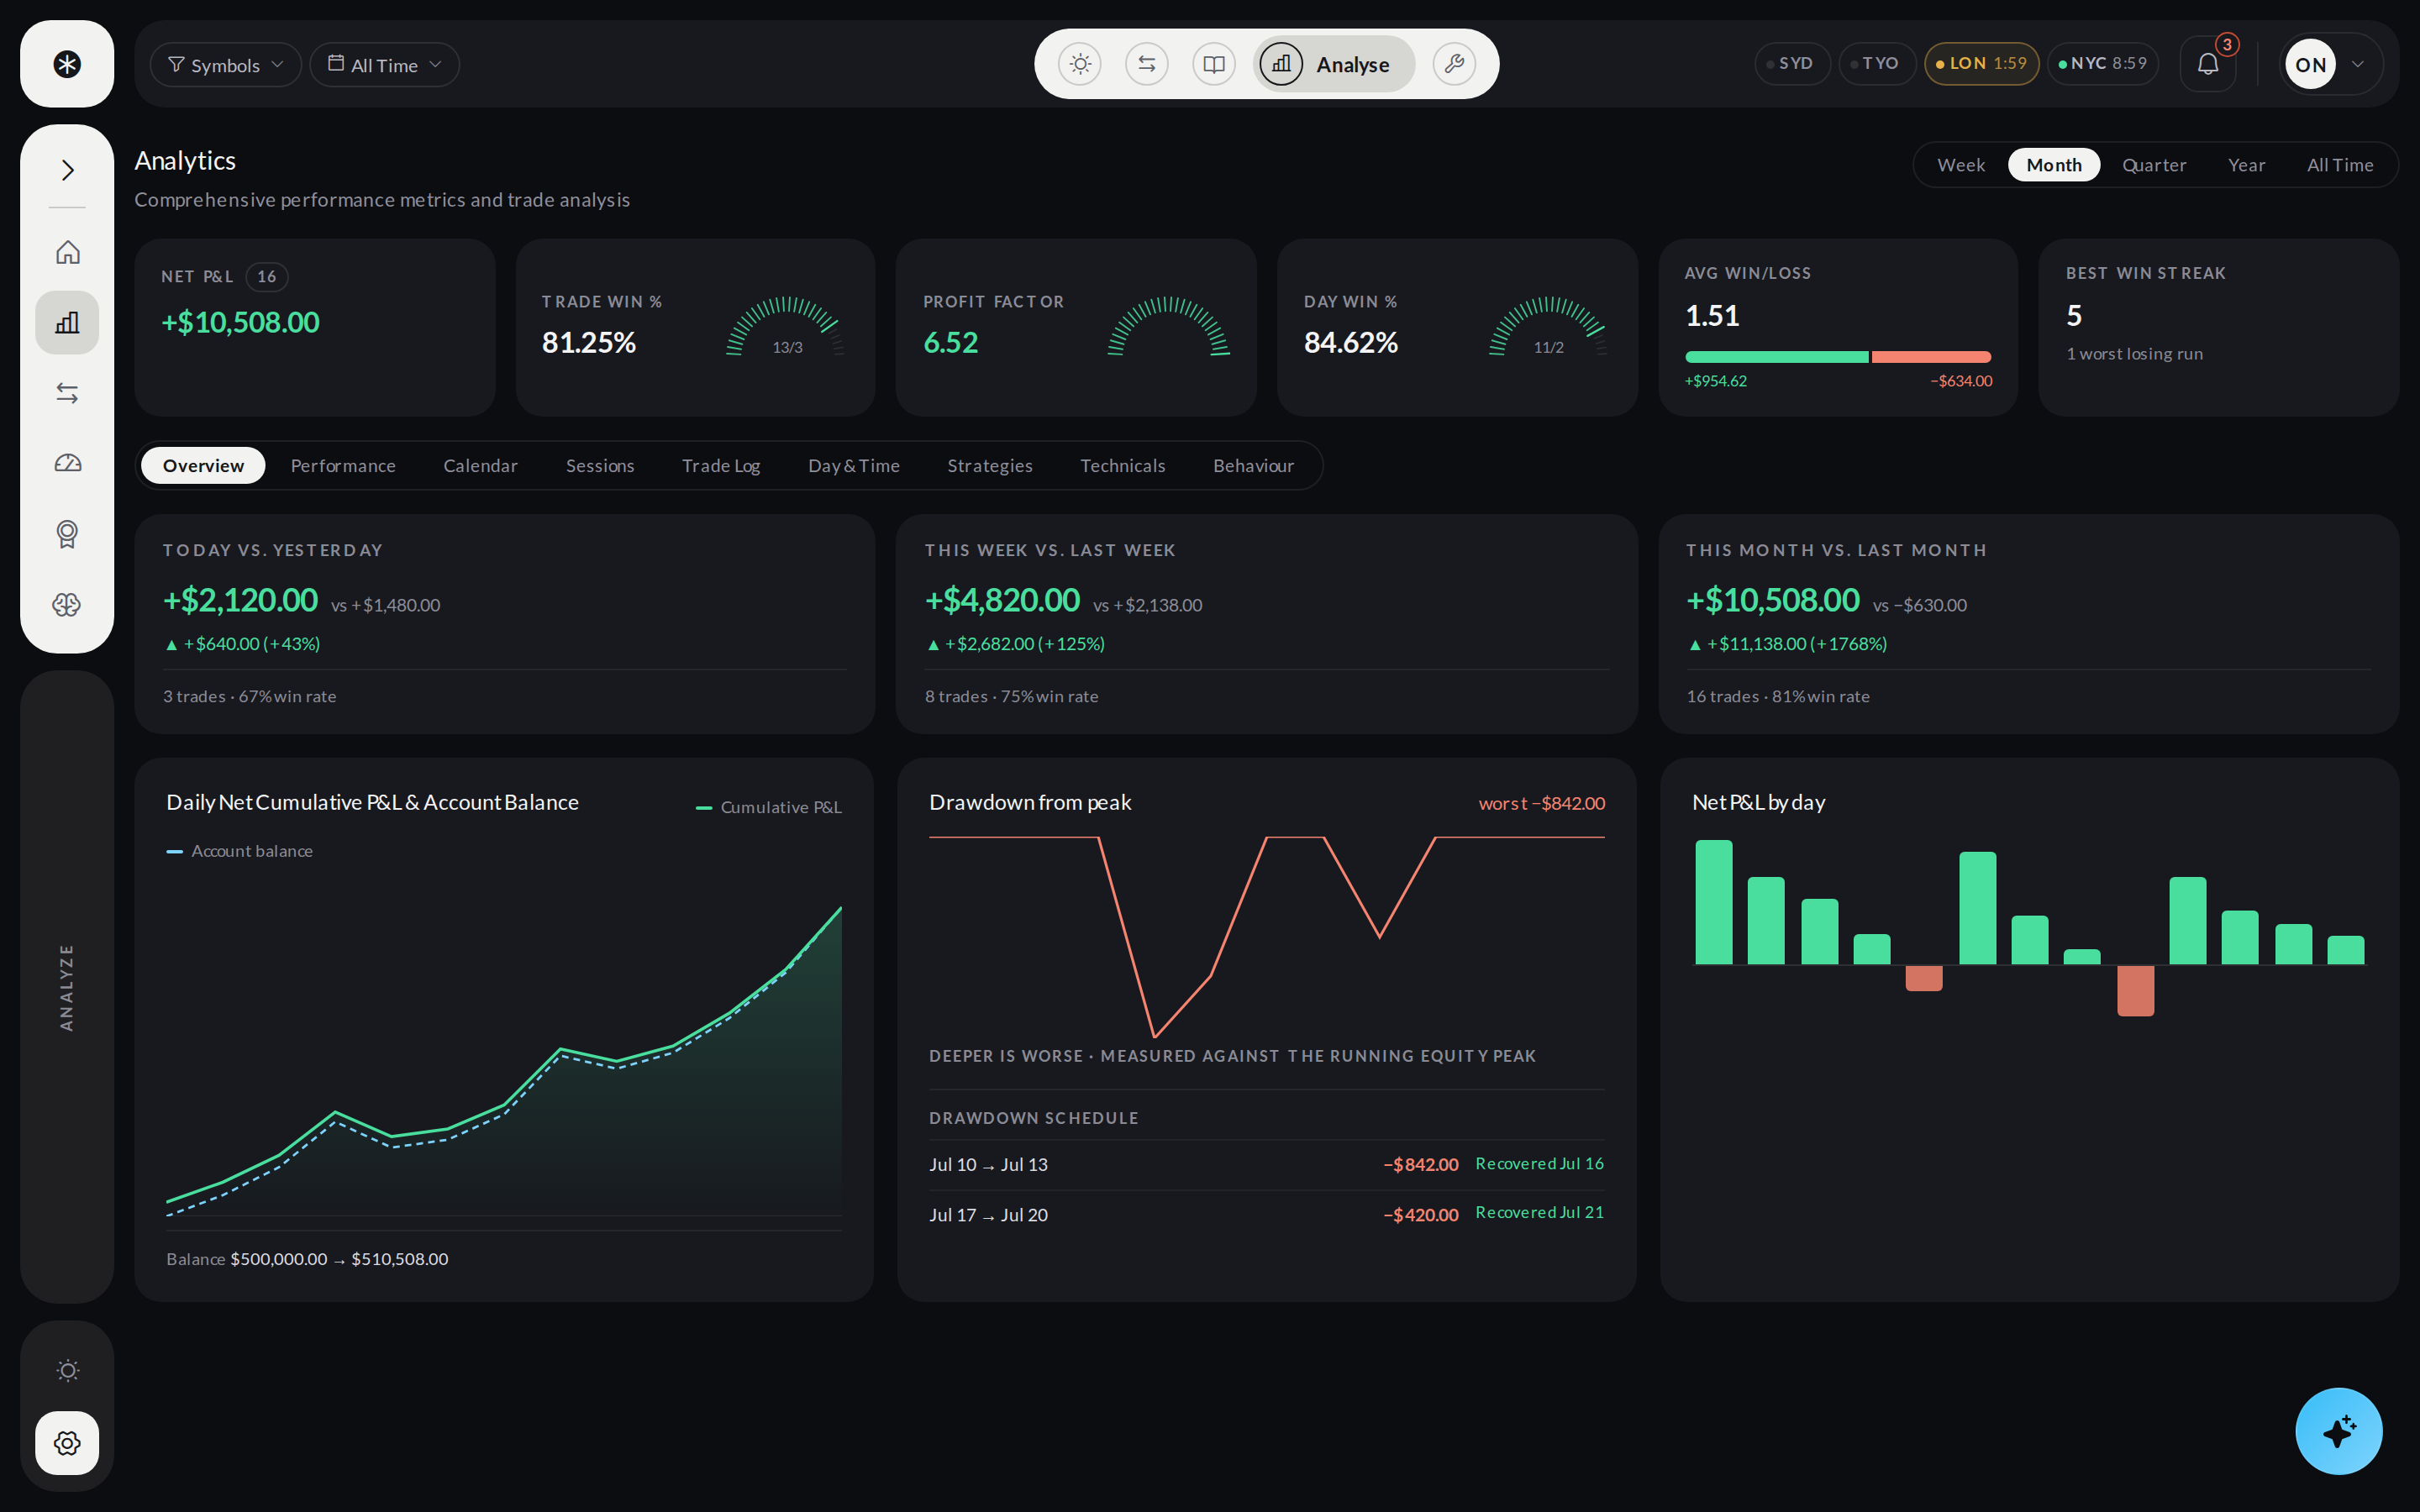Click the asterisk app logo
Screen dimensions: 2420x1512
[x=67, y=64]
